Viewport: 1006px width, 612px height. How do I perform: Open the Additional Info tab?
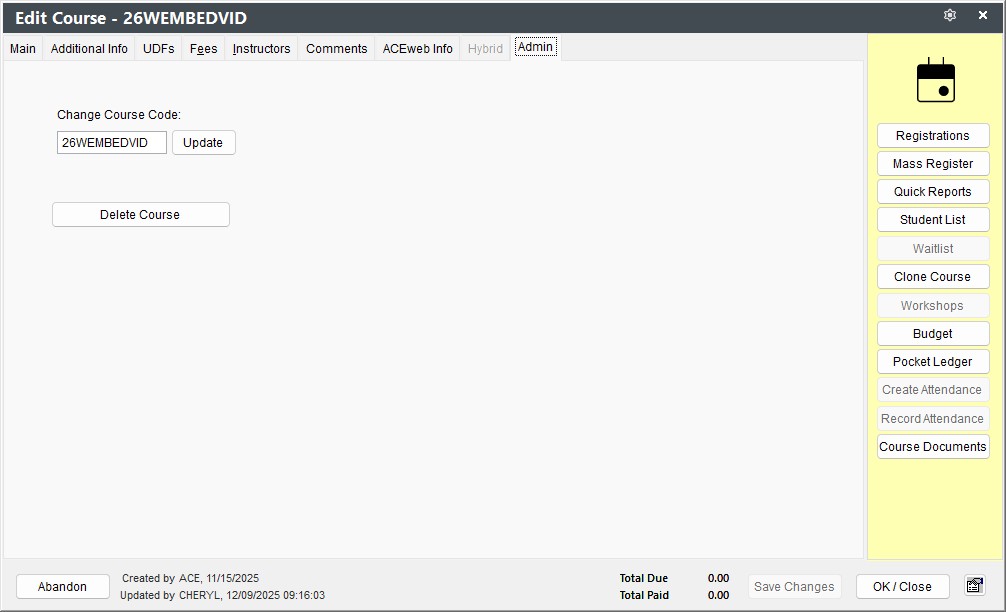click(x=89, y=49)
